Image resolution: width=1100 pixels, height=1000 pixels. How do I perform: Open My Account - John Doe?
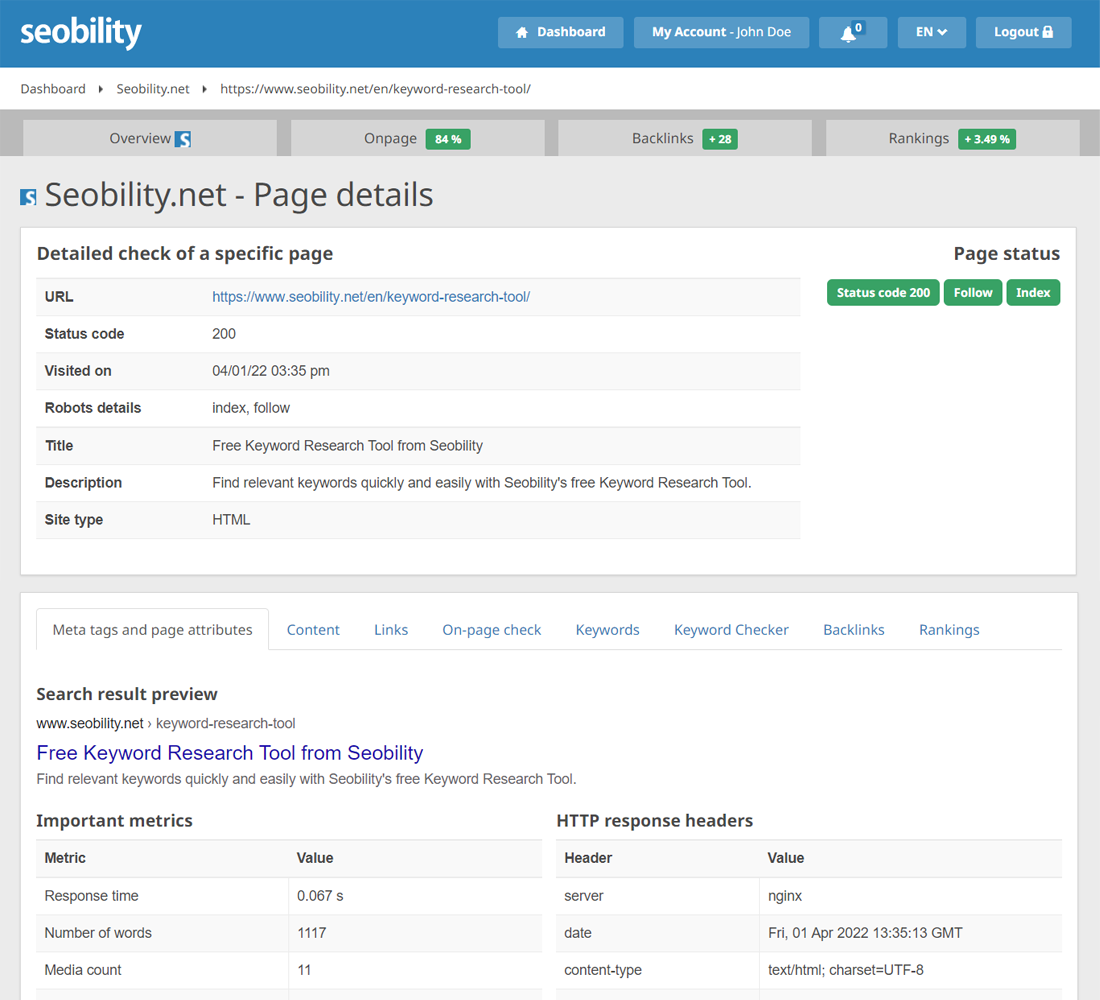[721, 32]
